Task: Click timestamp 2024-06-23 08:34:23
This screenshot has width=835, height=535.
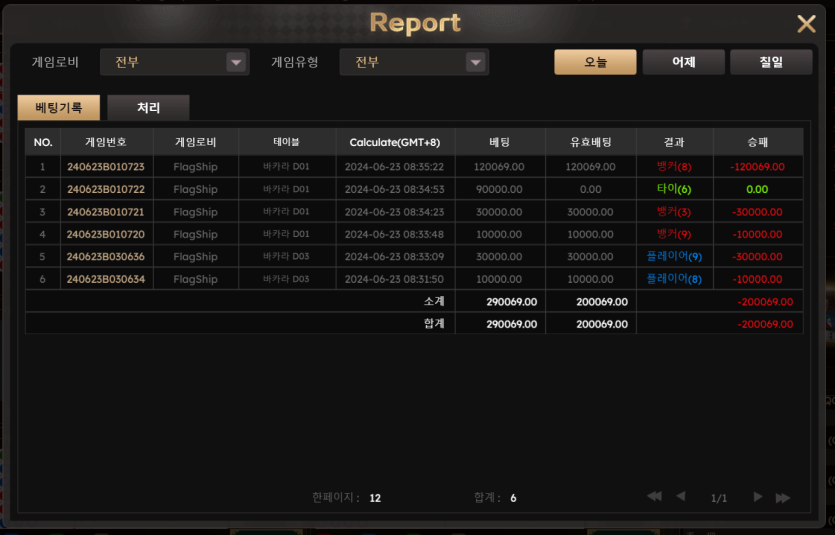Action: coord(395,212)
